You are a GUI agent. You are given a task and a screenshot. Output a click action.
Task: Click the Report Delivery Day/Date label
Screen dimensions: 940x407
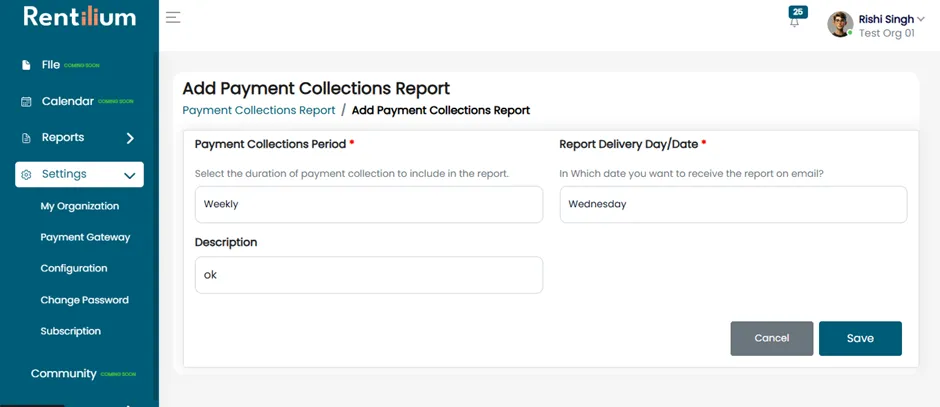click(629, 144)
